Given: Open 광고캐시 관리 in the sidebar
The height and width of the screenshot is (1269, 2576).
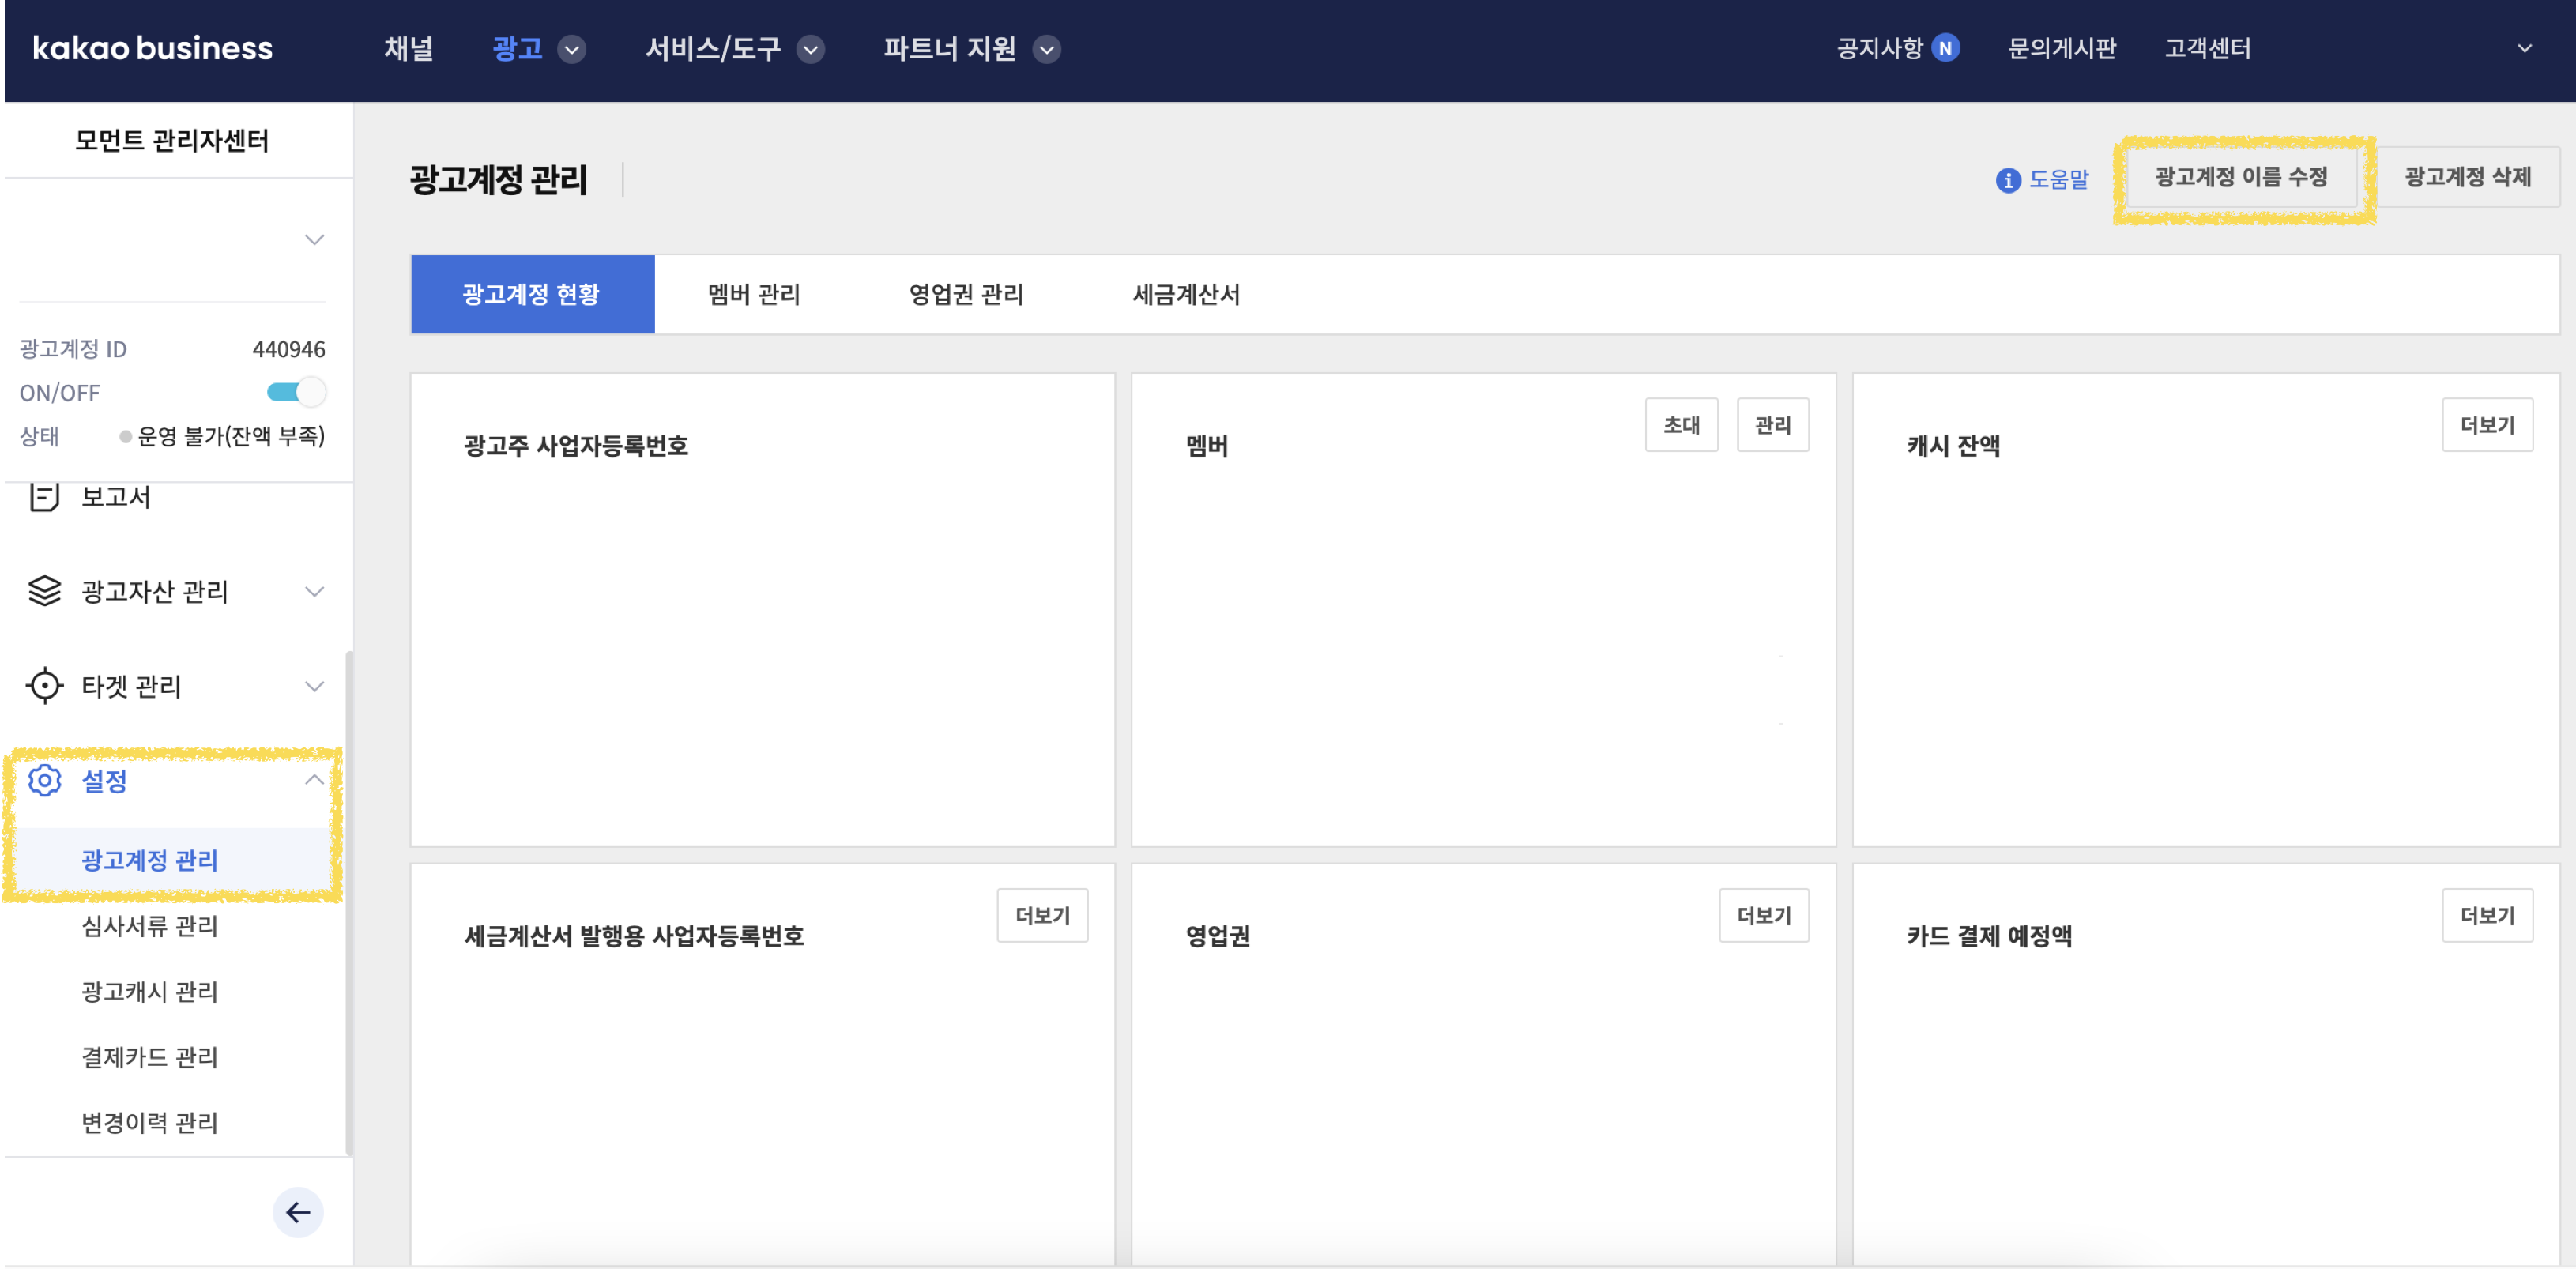Looking at the screenshot, I should click(149, 991).
